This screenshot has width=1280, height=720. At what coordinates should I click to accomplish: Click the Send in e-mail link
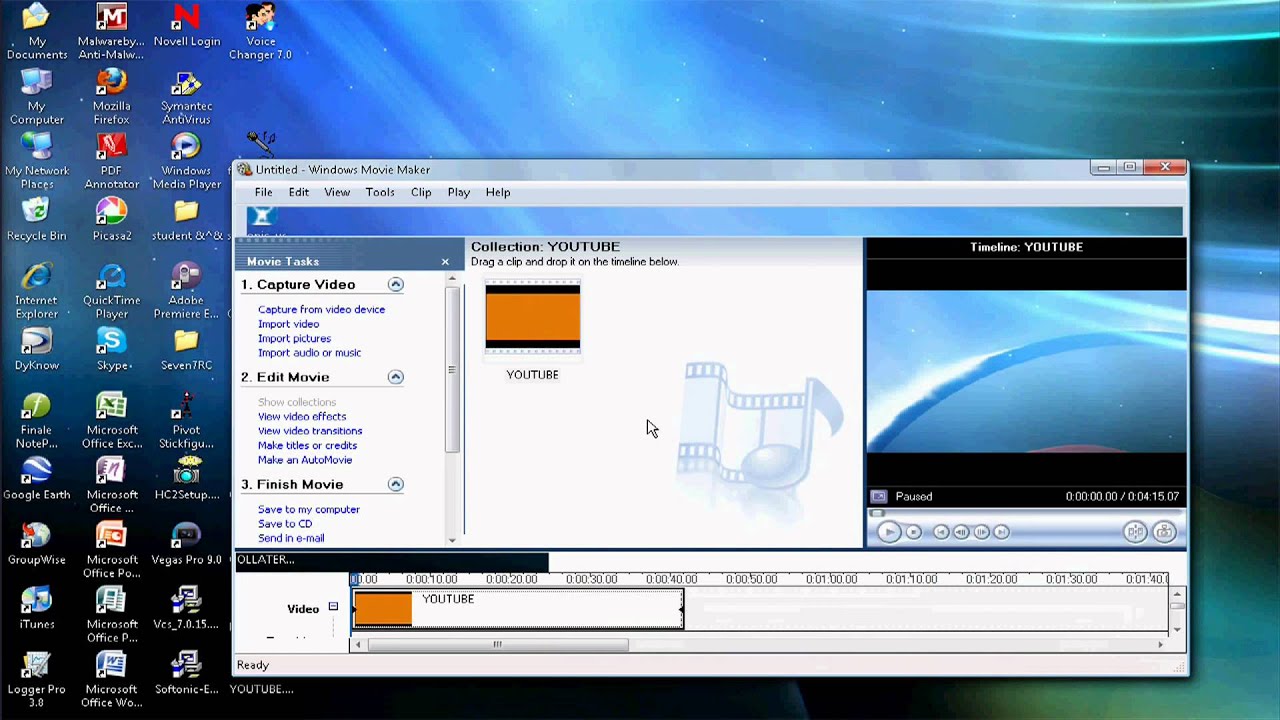coord(291,538)
